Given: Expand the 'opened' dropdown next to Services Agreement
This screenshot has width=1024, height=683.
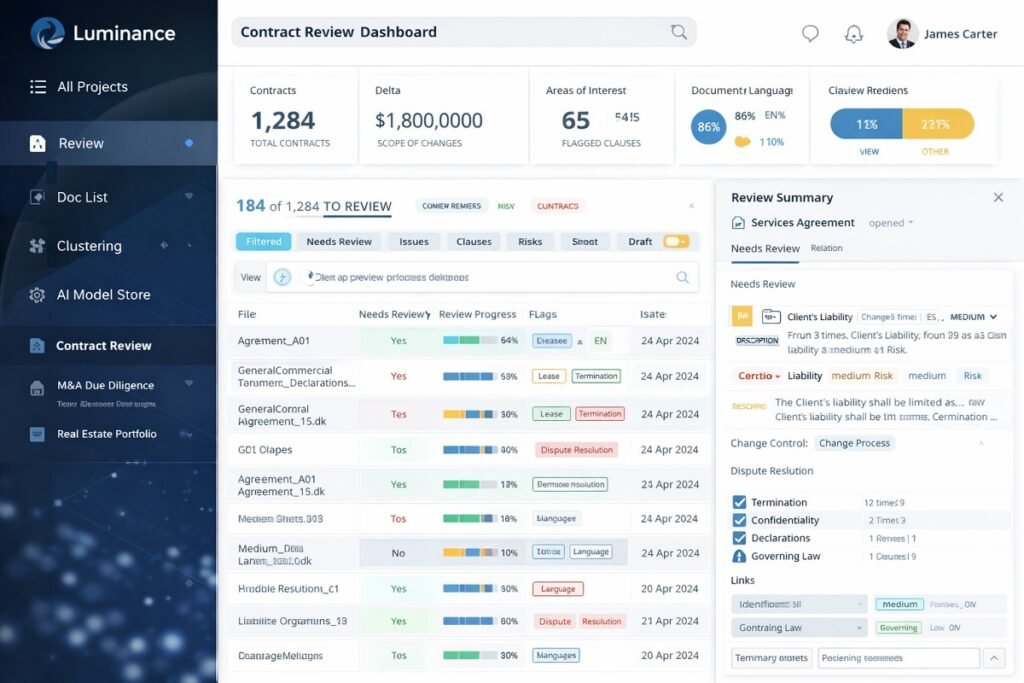Looking at the screenshot, I should pyautogui.click(x=889, y=222).
